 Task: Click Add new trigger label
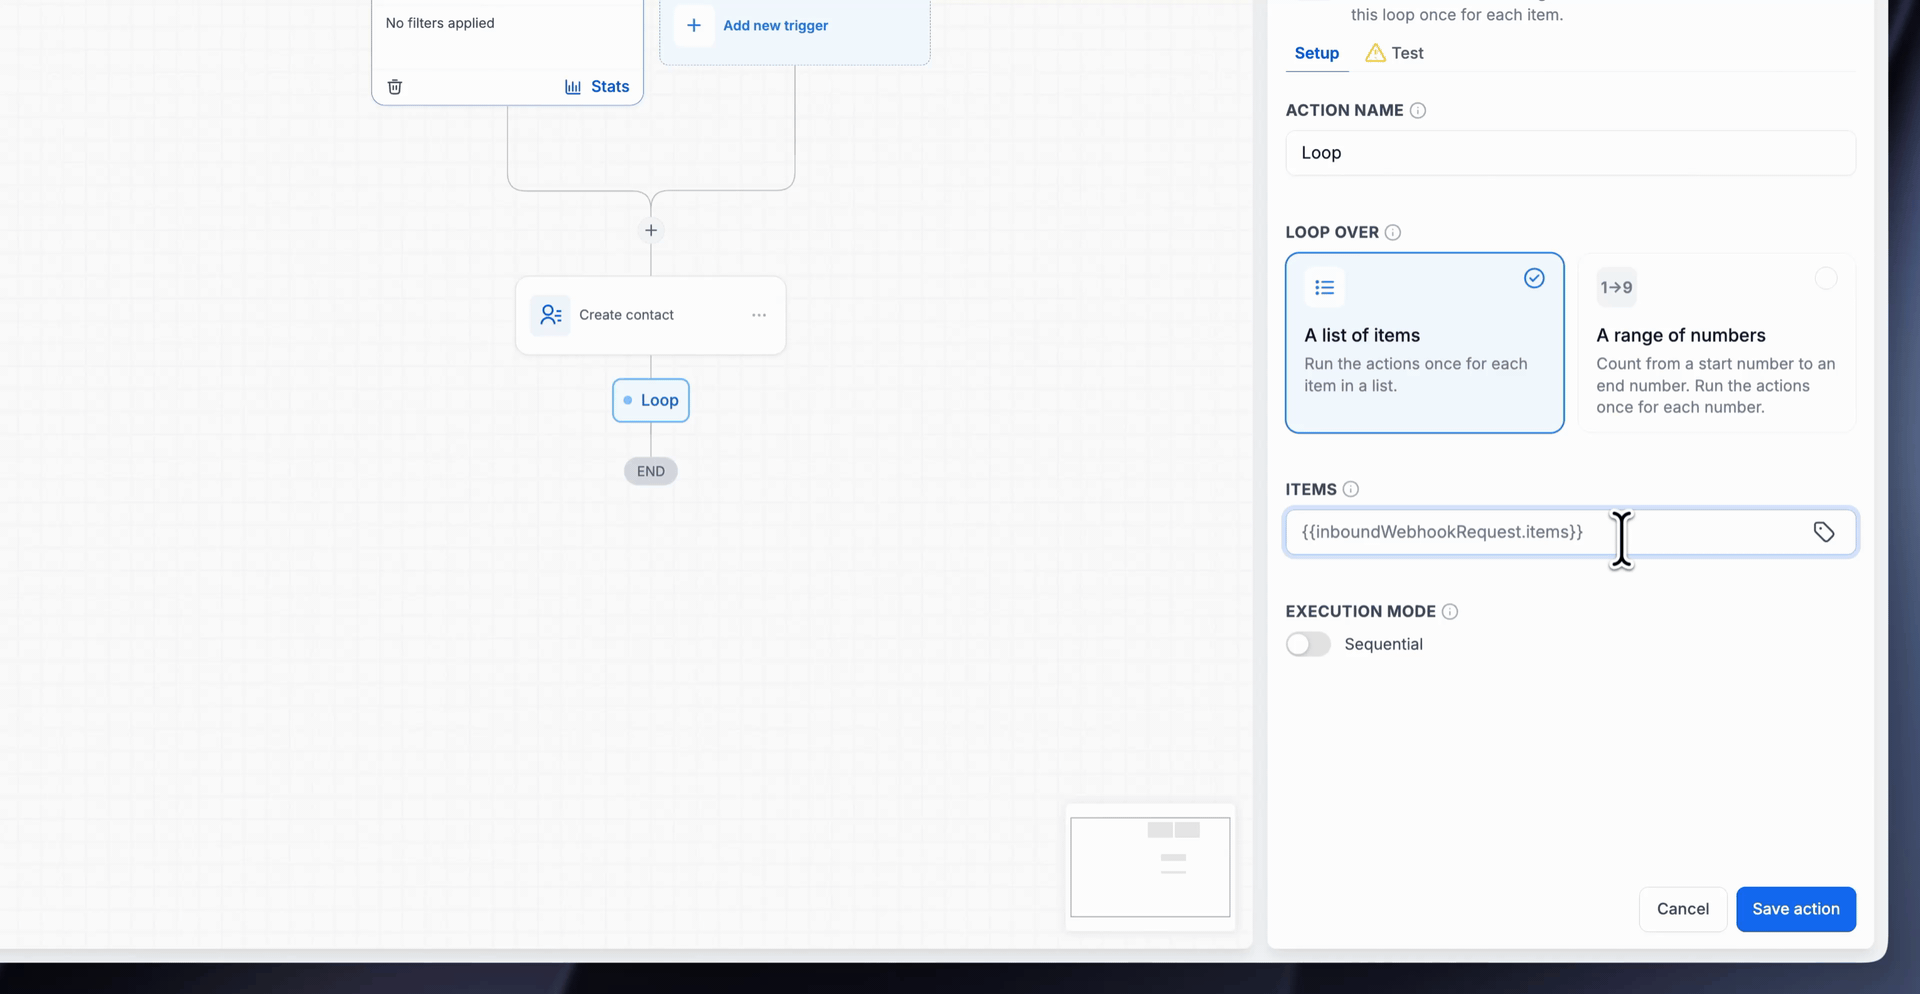pos(775,25)
